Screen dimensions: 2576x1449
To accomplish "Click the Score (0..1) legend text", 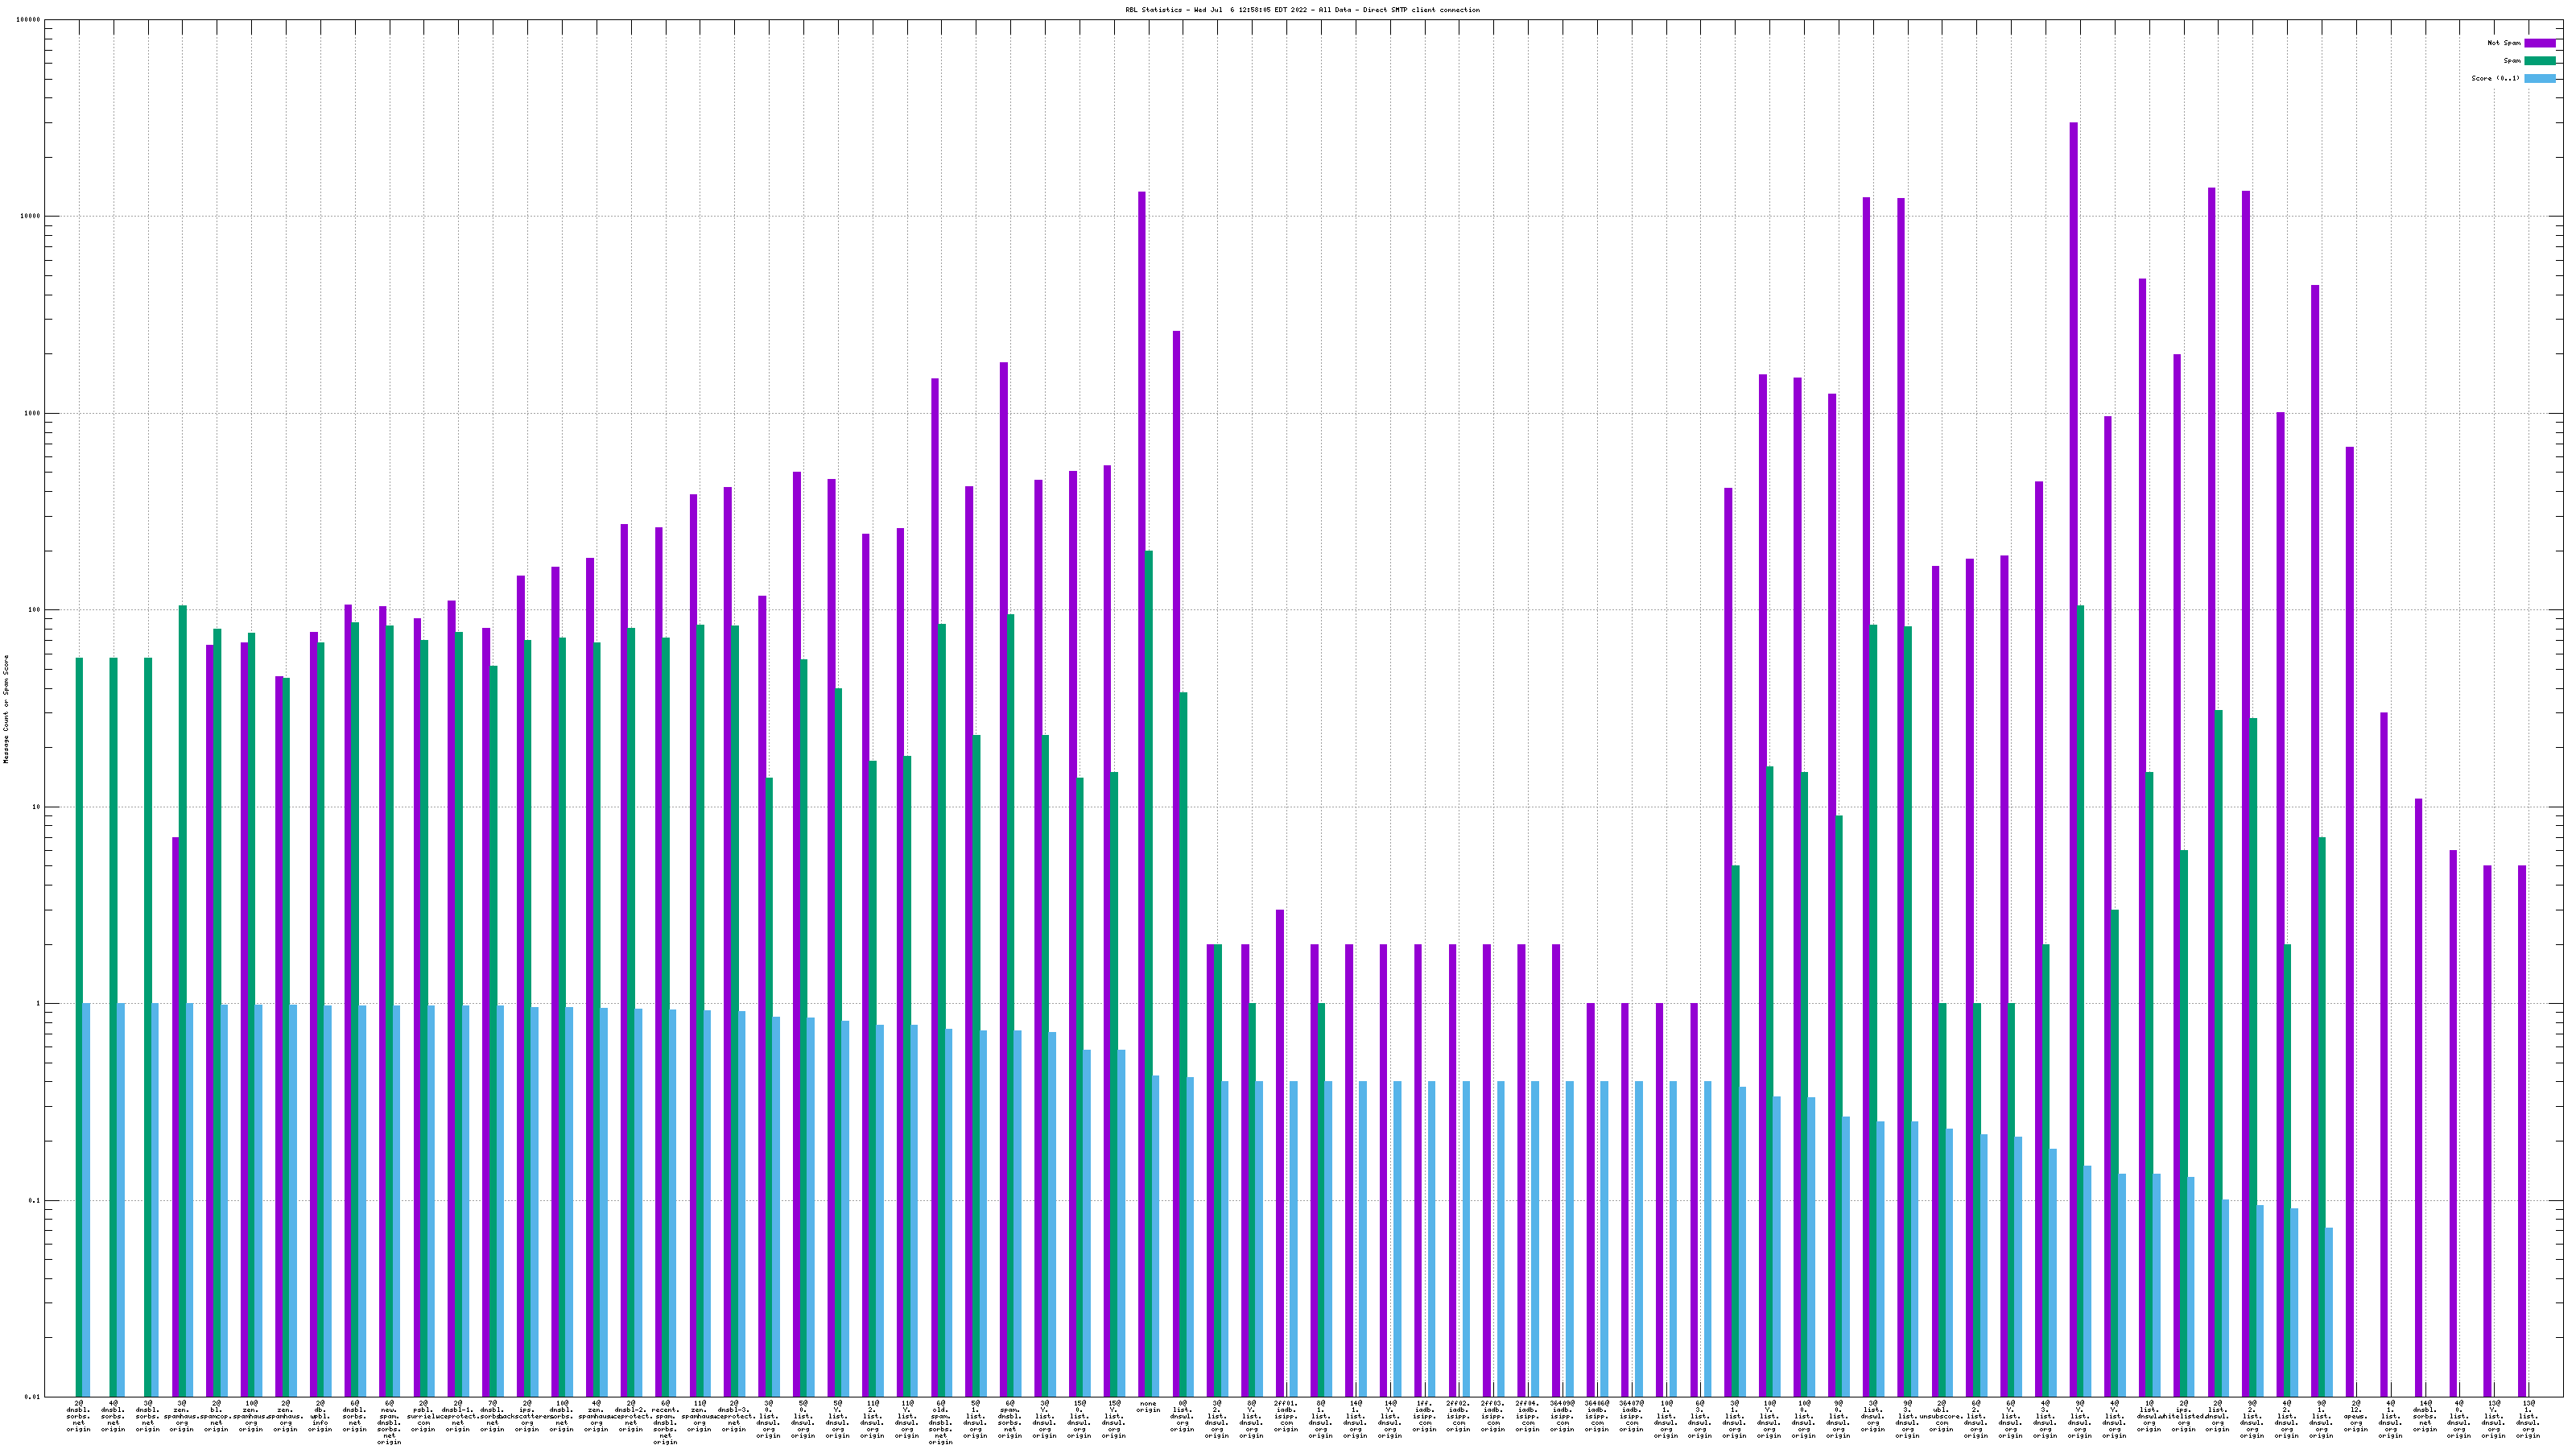I will click(x=2495, y=78).
